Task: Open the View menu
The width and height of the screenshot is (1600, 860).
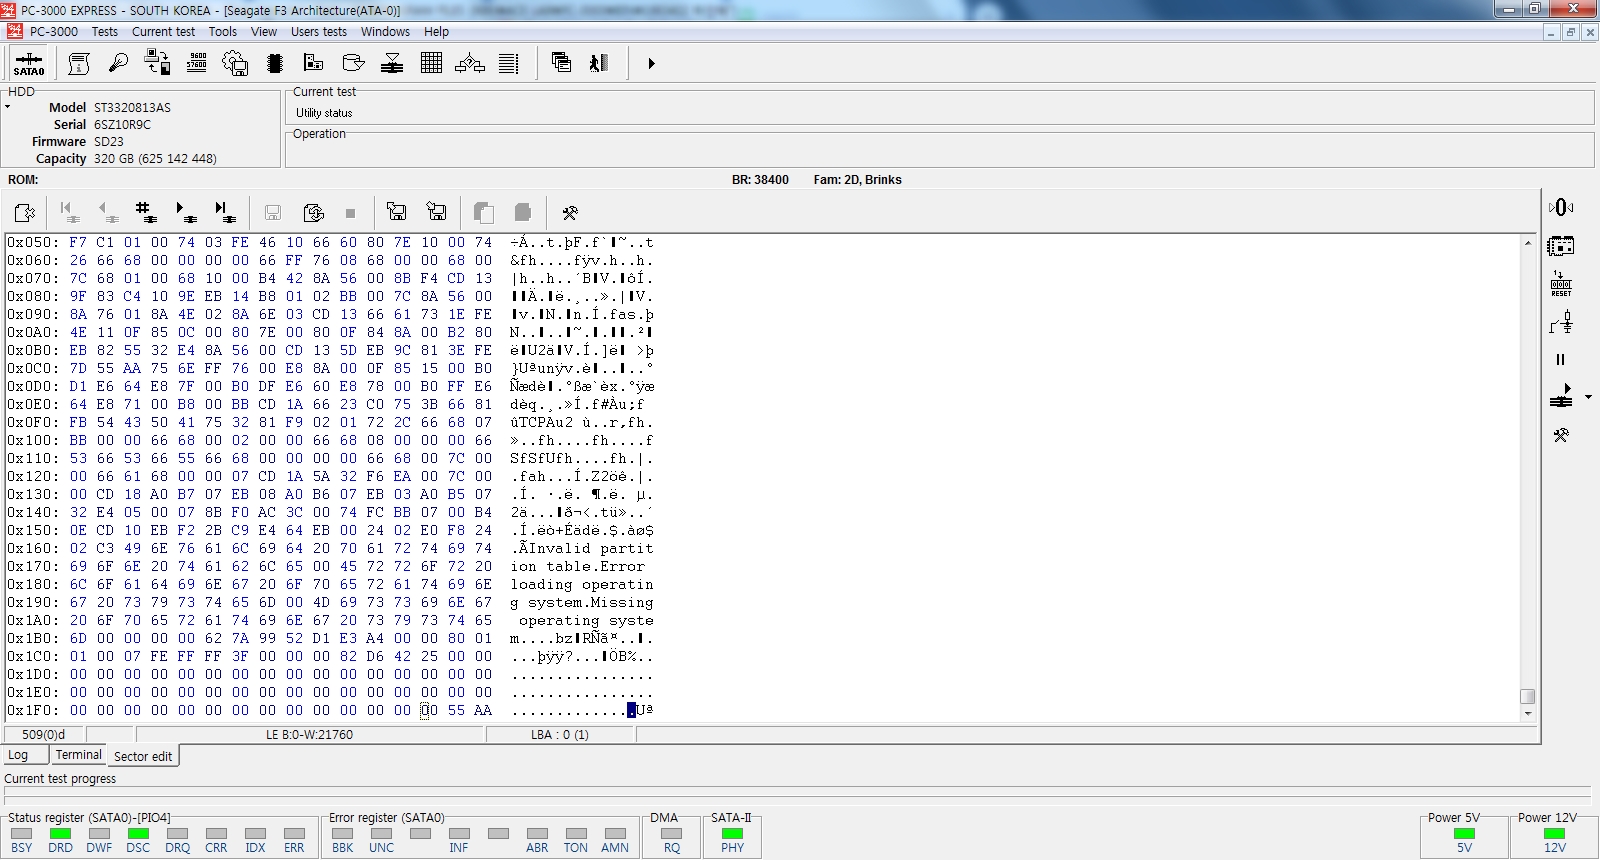Action: 264,31
